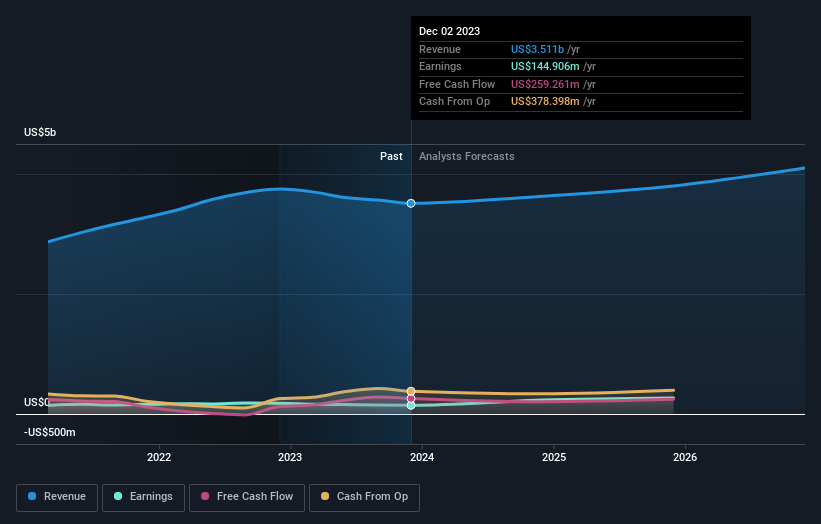Click the Analysts Forecasts label
The image size is (821, 524).
coord(467,156)
